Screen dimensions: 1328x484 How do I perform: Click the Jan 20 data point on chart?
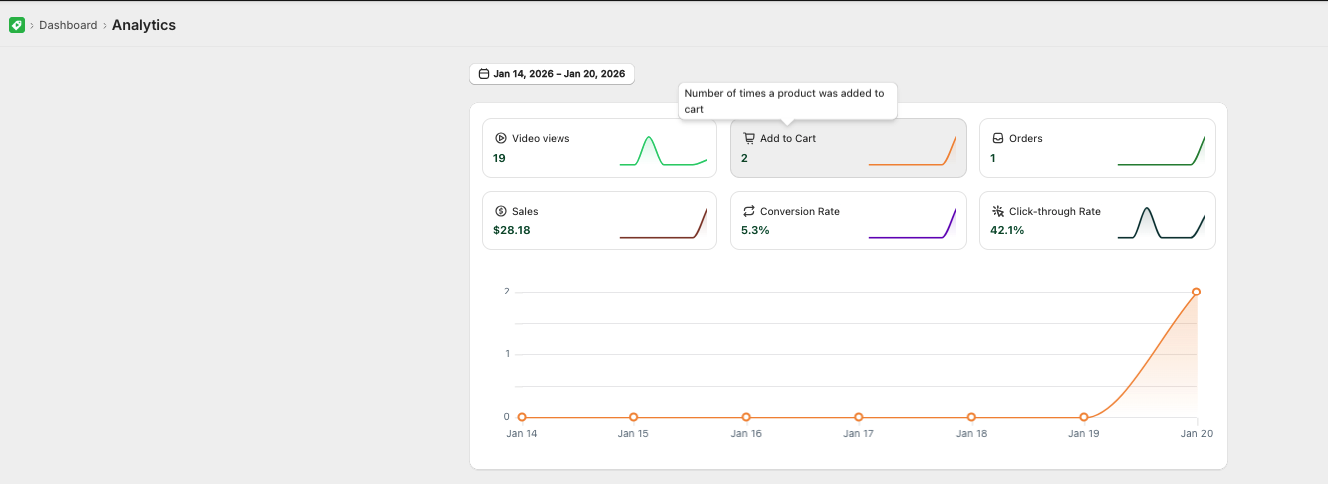click(1196, 292)
